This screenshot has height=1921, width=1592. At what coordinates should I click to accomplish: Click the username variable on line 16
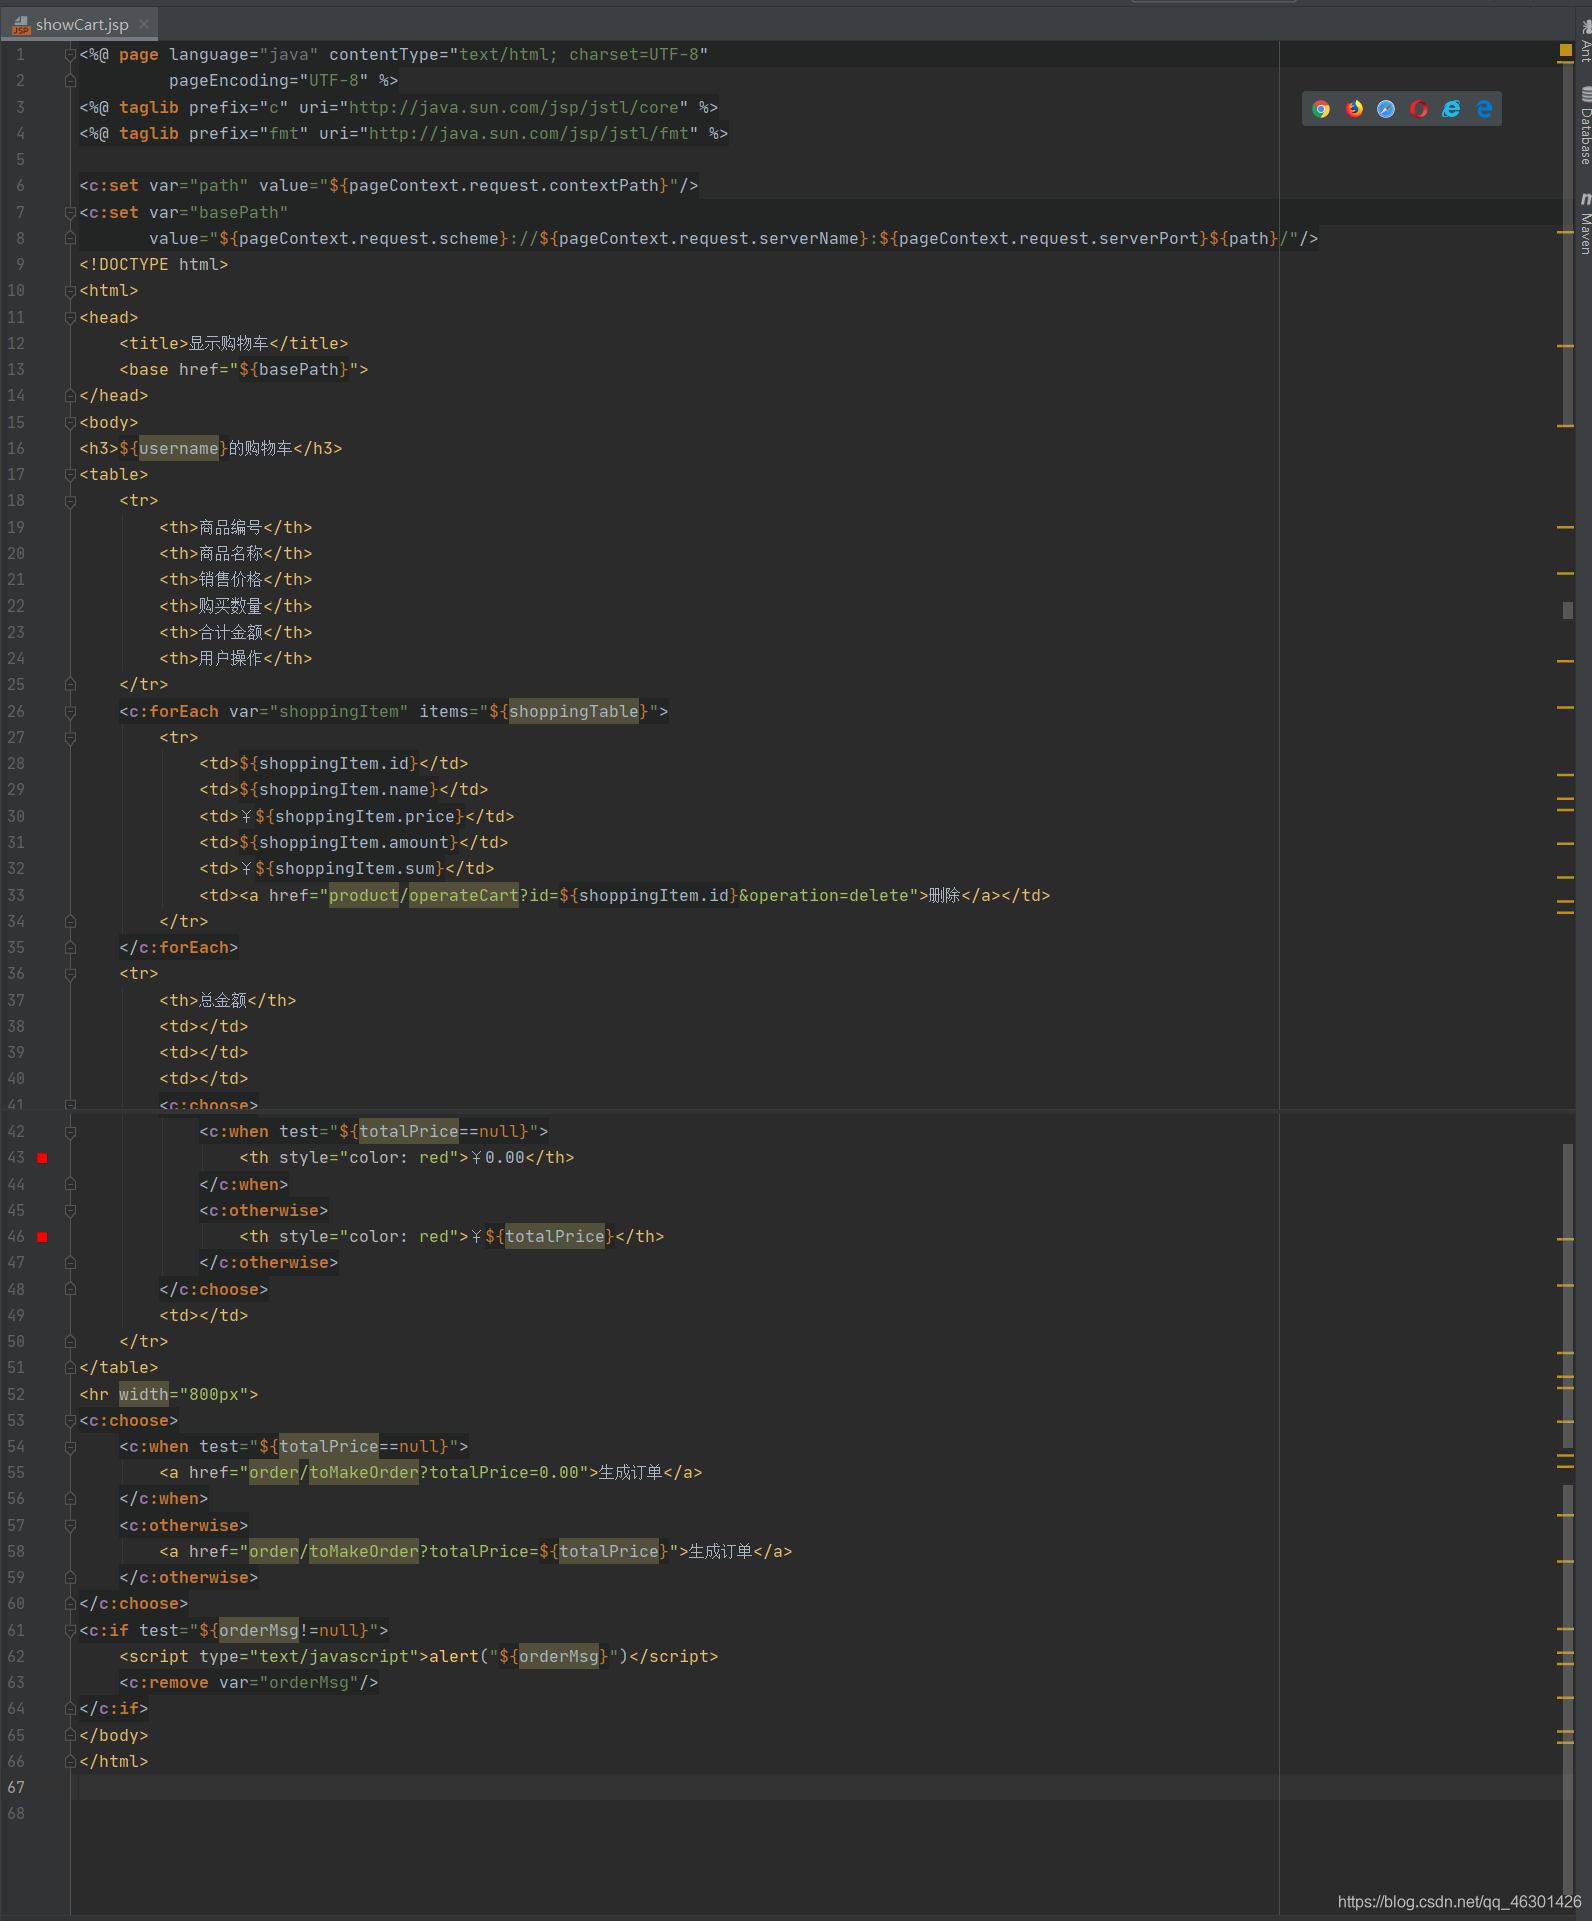pos(179,449)
